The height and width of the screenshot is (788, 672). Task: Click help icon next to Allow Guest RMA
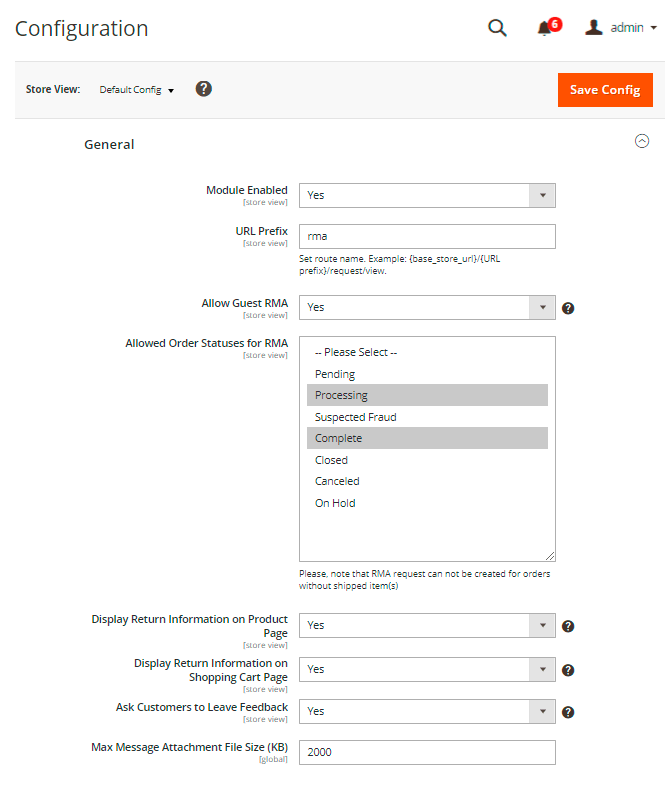pos(568,308)
